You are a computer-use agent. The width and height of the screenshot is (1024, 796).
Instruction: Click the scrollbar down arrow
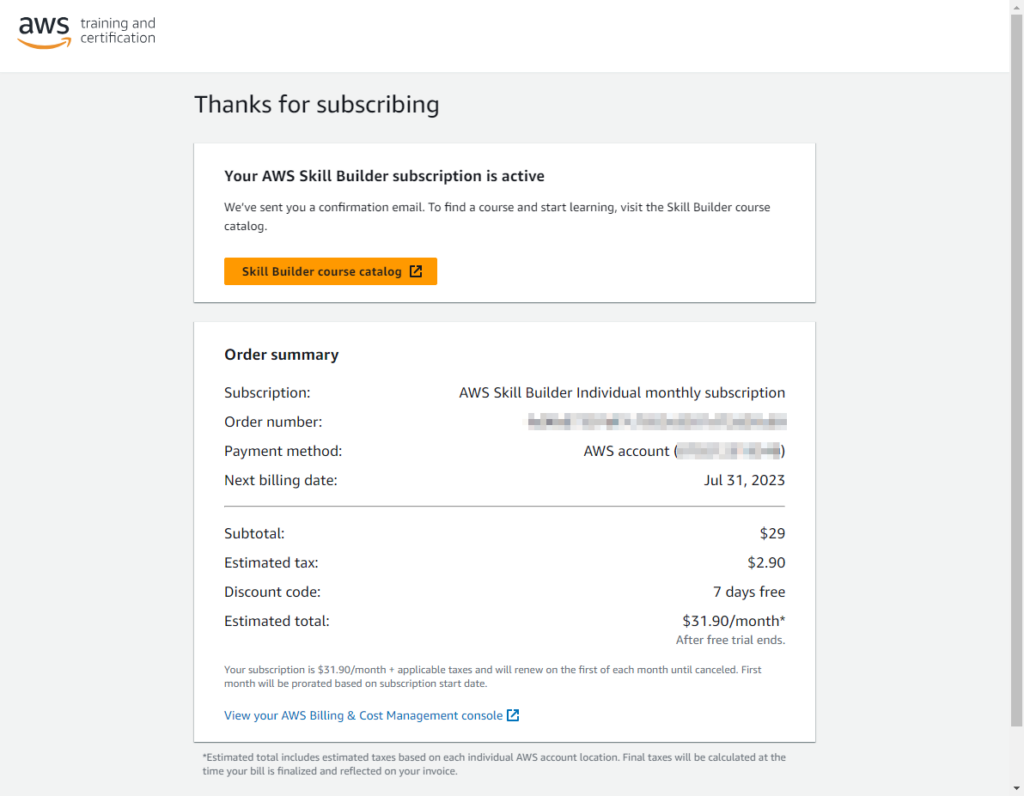pos(1017,789)
